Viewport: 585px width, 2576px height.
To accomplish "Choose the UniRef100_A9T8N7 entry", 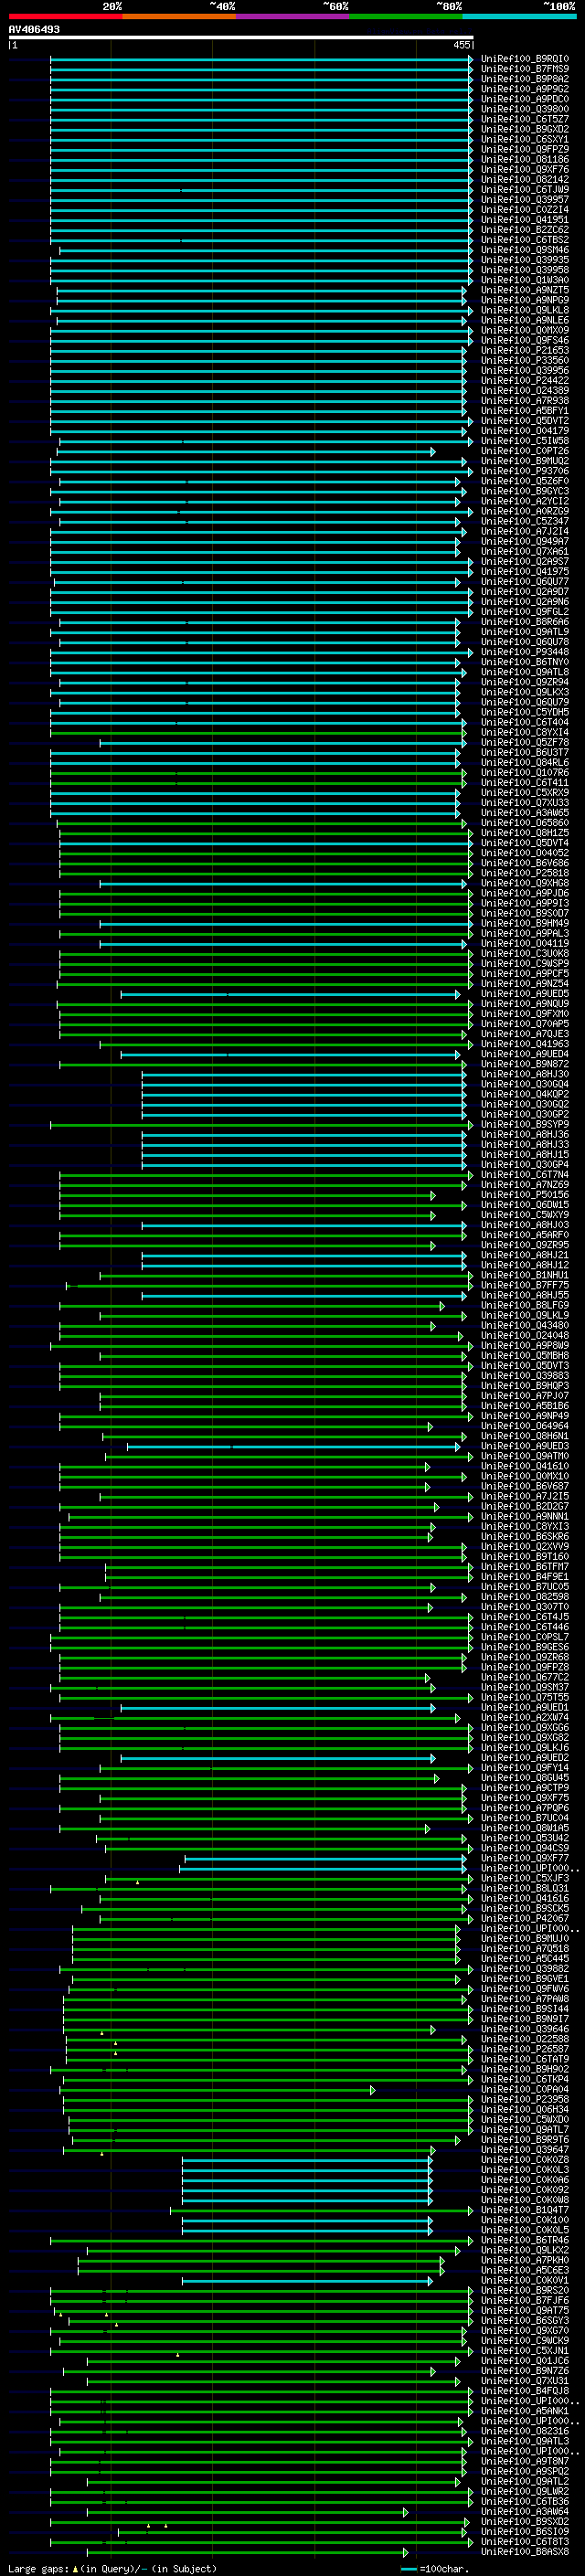I will coord(525,2461).
